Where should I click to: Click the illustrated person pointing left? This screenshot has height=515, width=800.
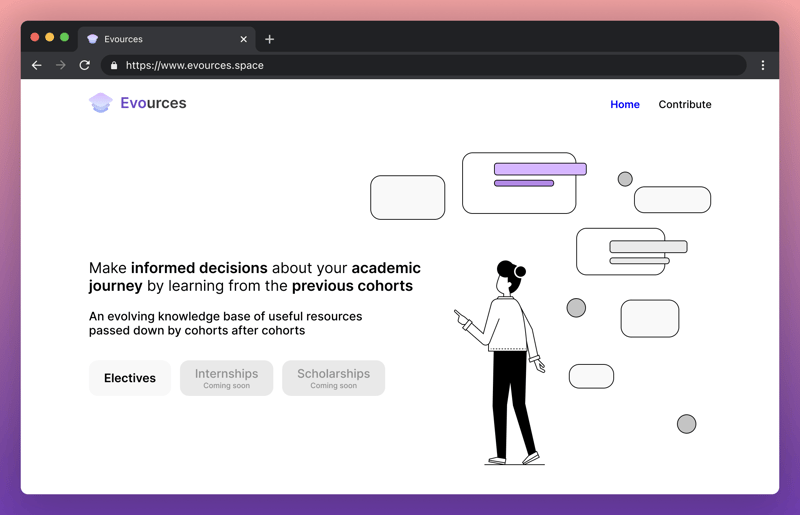[x=510, y=360]
